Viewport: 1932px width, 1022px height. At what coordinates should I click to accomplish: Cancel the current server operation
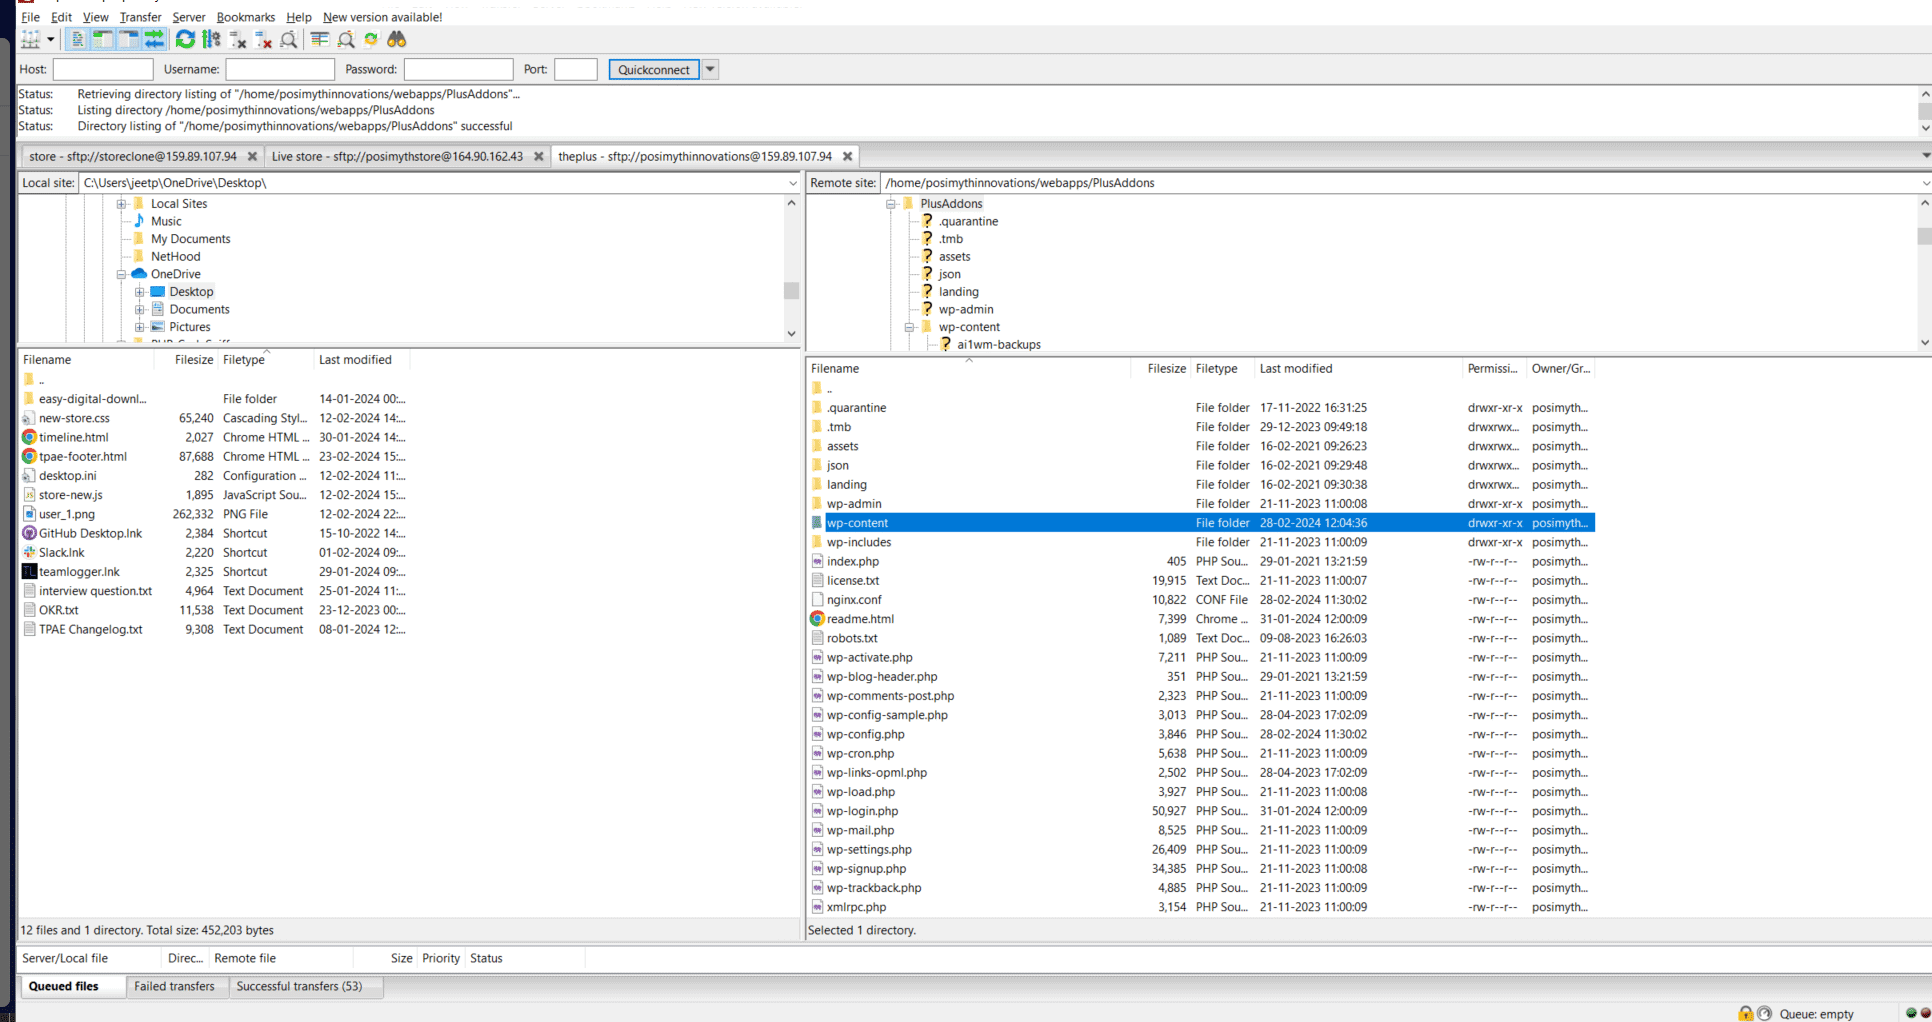[x=237, y=39]
